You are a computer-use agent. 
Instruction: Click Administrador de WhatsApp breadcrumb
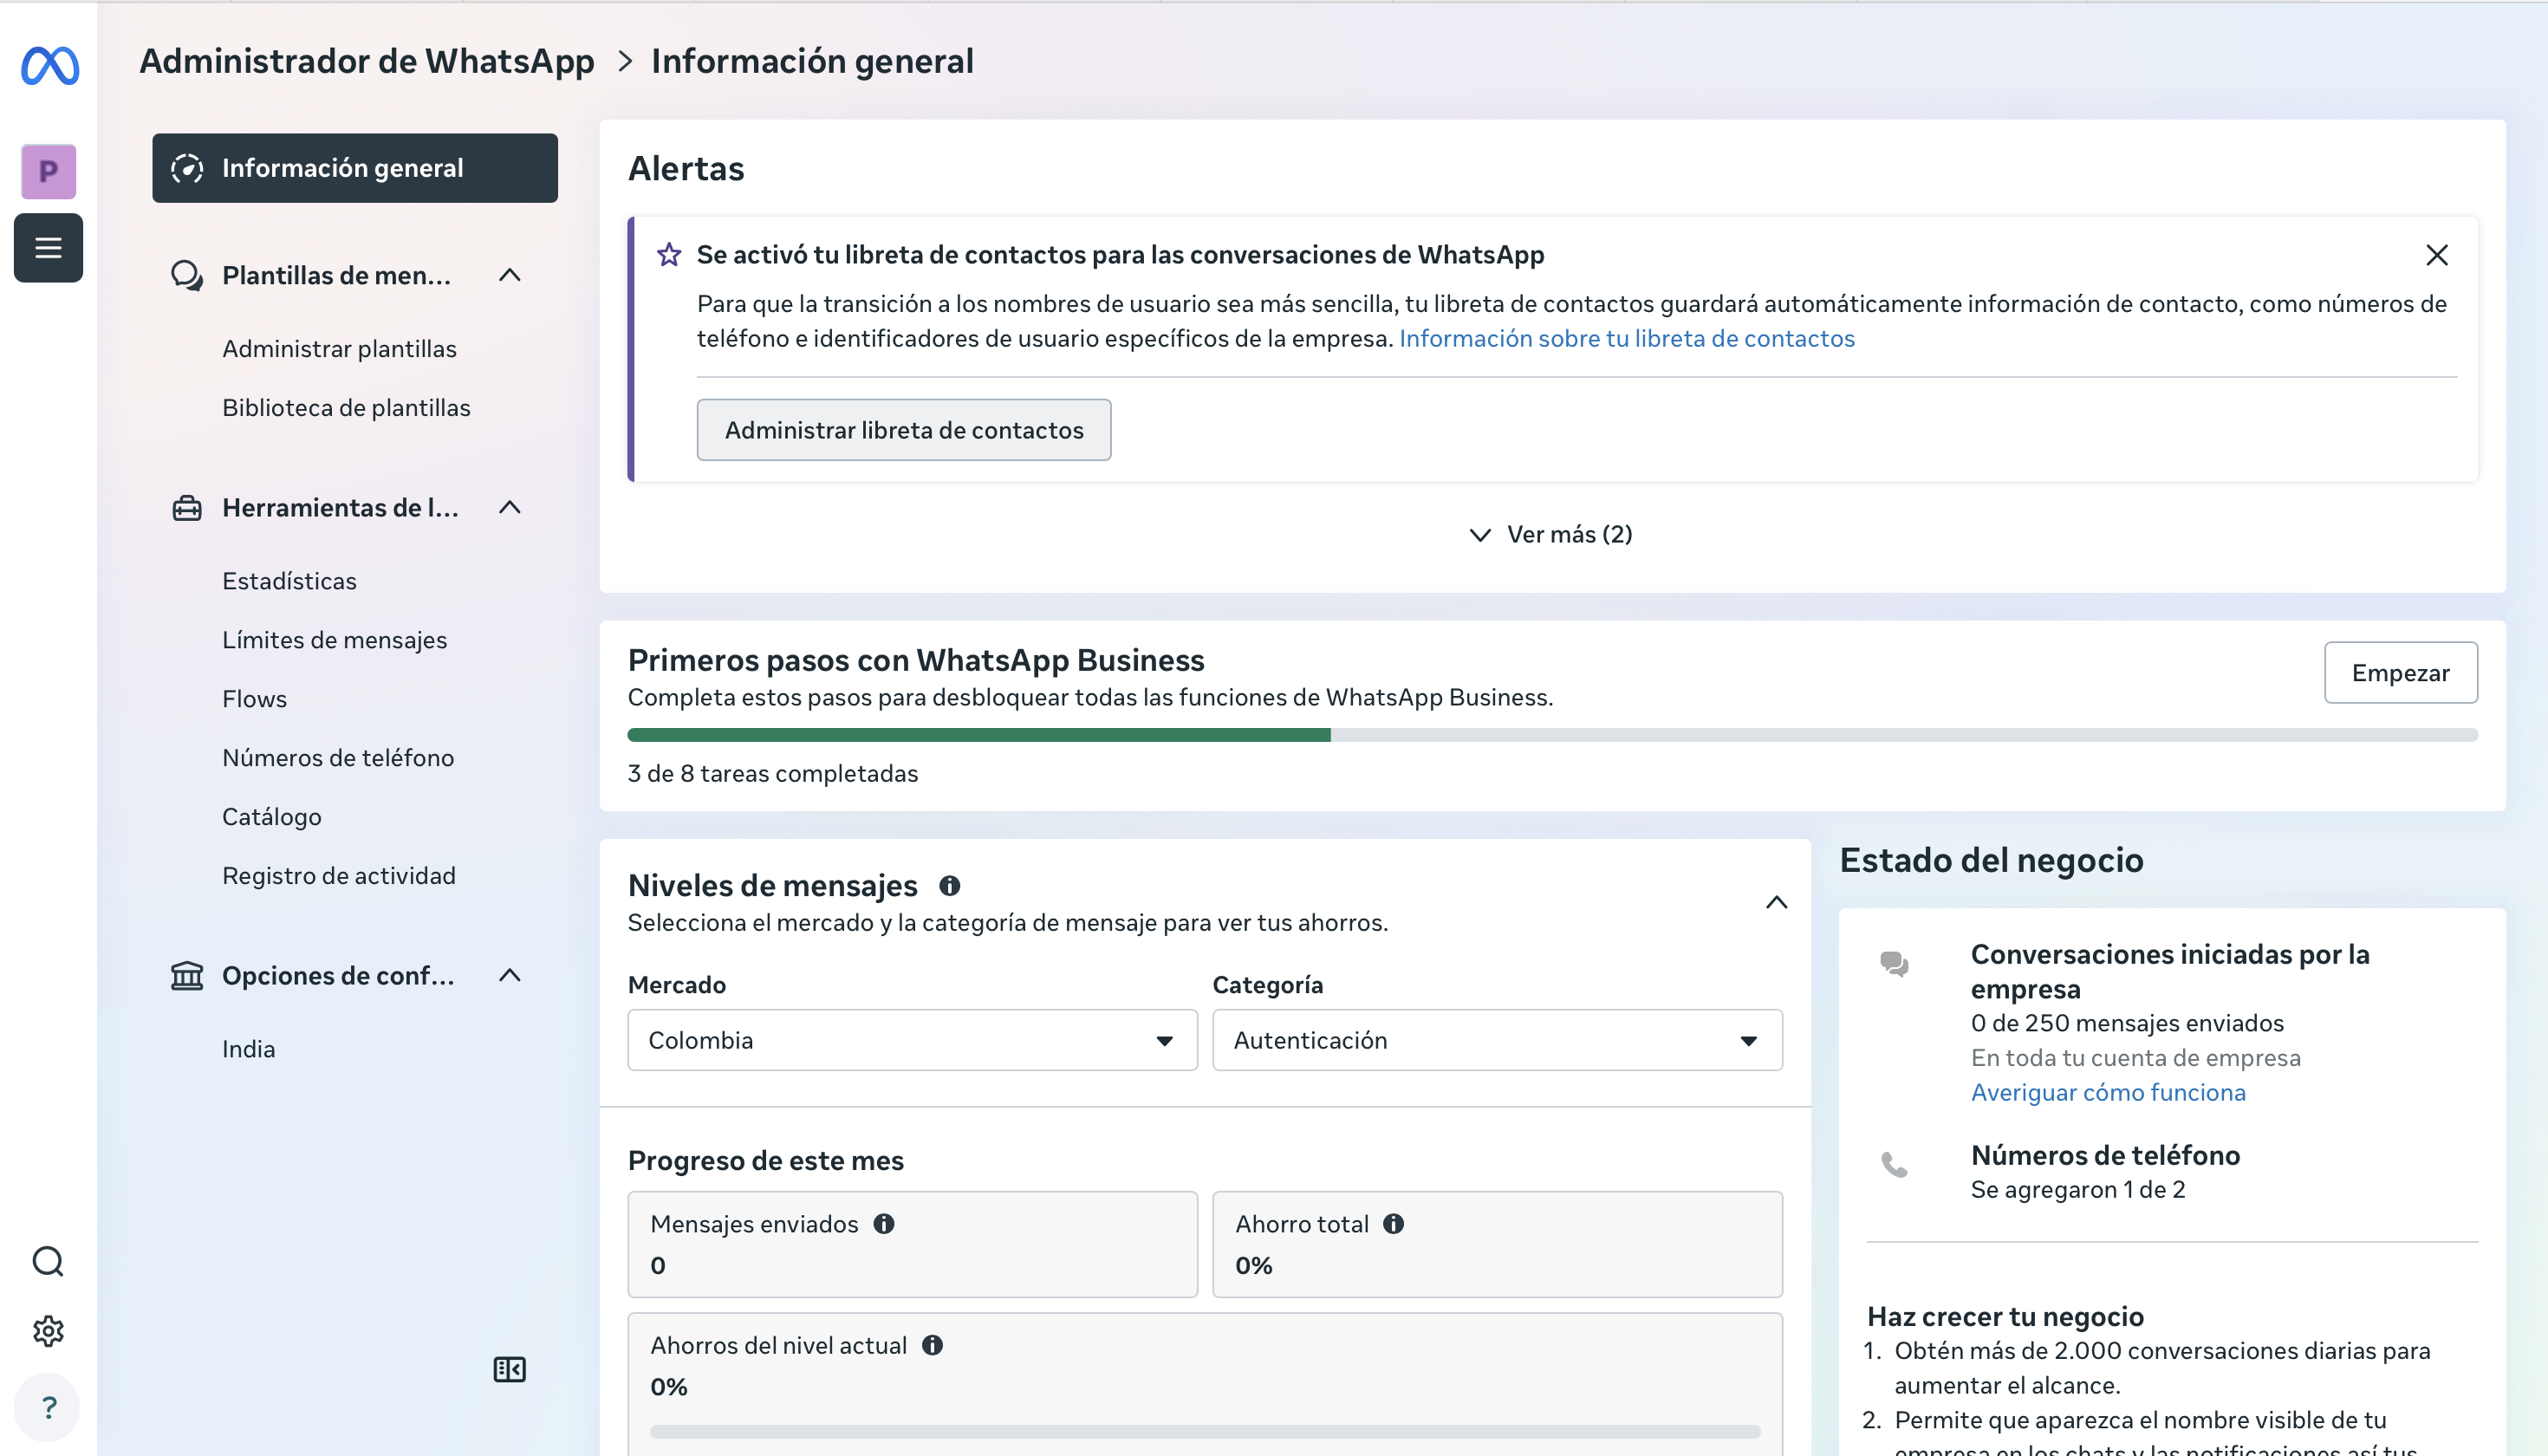tap(367, 61)
